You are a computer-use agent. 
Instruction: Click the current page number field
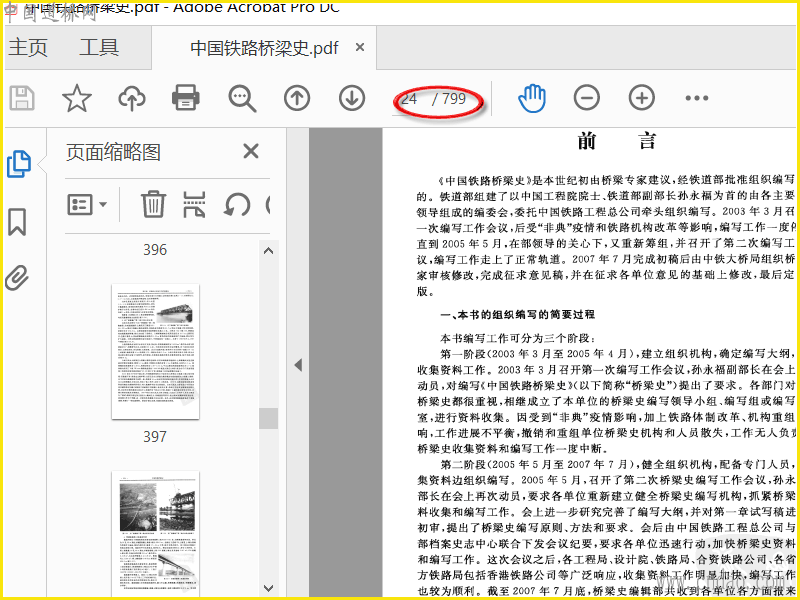pyautogui.click(x=409, y=98)
